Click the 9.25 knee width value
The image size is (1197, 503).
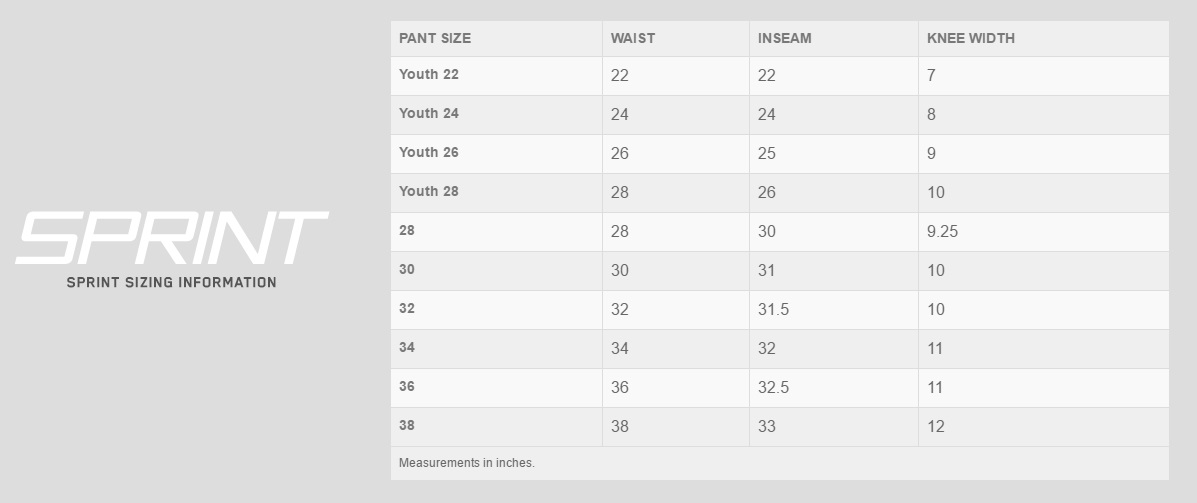pos(943,232)
